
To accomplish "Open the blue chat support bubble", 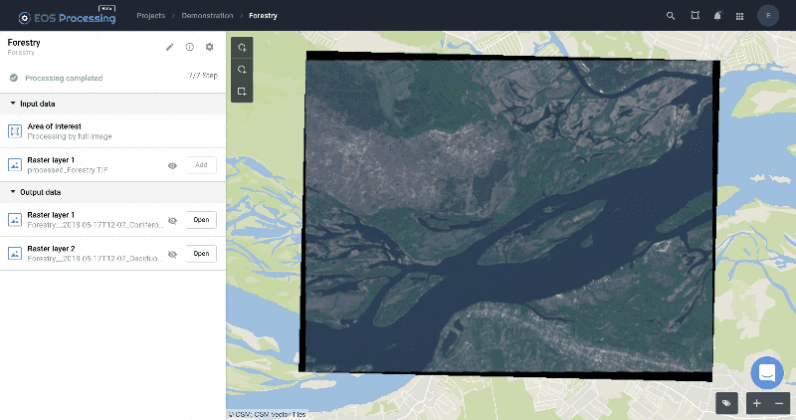I will pyautogui.click(x=767, y=372).
